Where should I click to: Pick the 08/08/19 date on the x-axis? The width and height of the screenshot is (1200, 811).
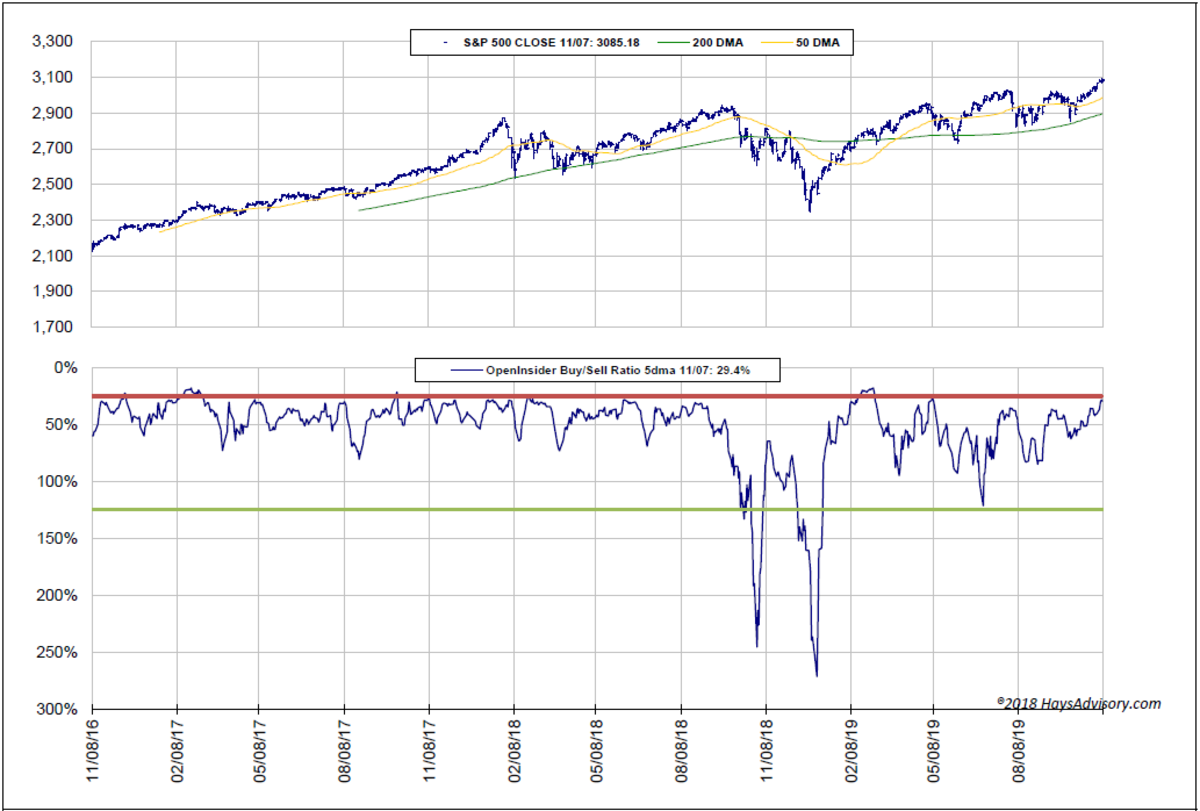1019,749
